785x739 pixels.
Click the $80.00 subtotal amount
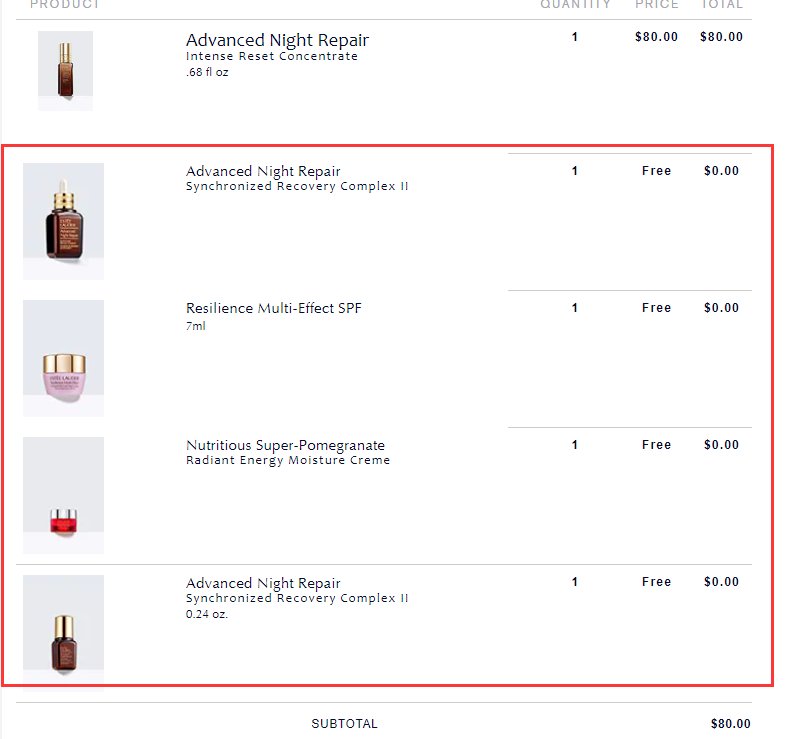click(730, 723)
